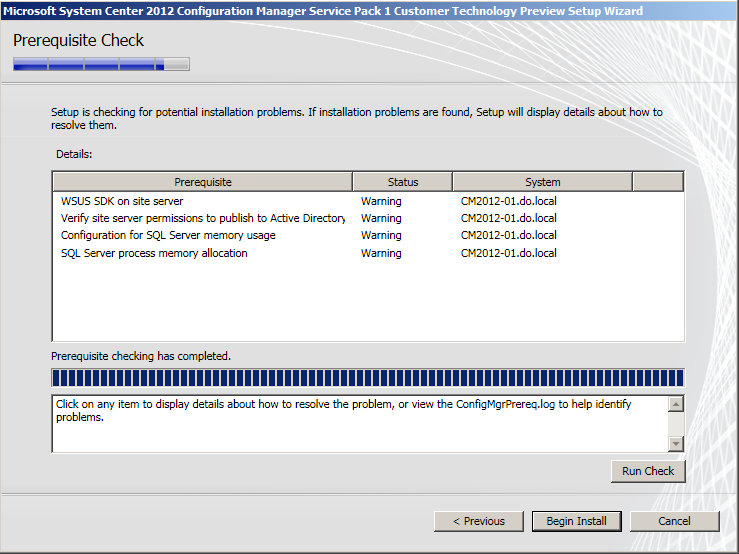Click Warning status for SQL Server memory usage
This screenshot has width=739, height=554.
tap(381, 235)
